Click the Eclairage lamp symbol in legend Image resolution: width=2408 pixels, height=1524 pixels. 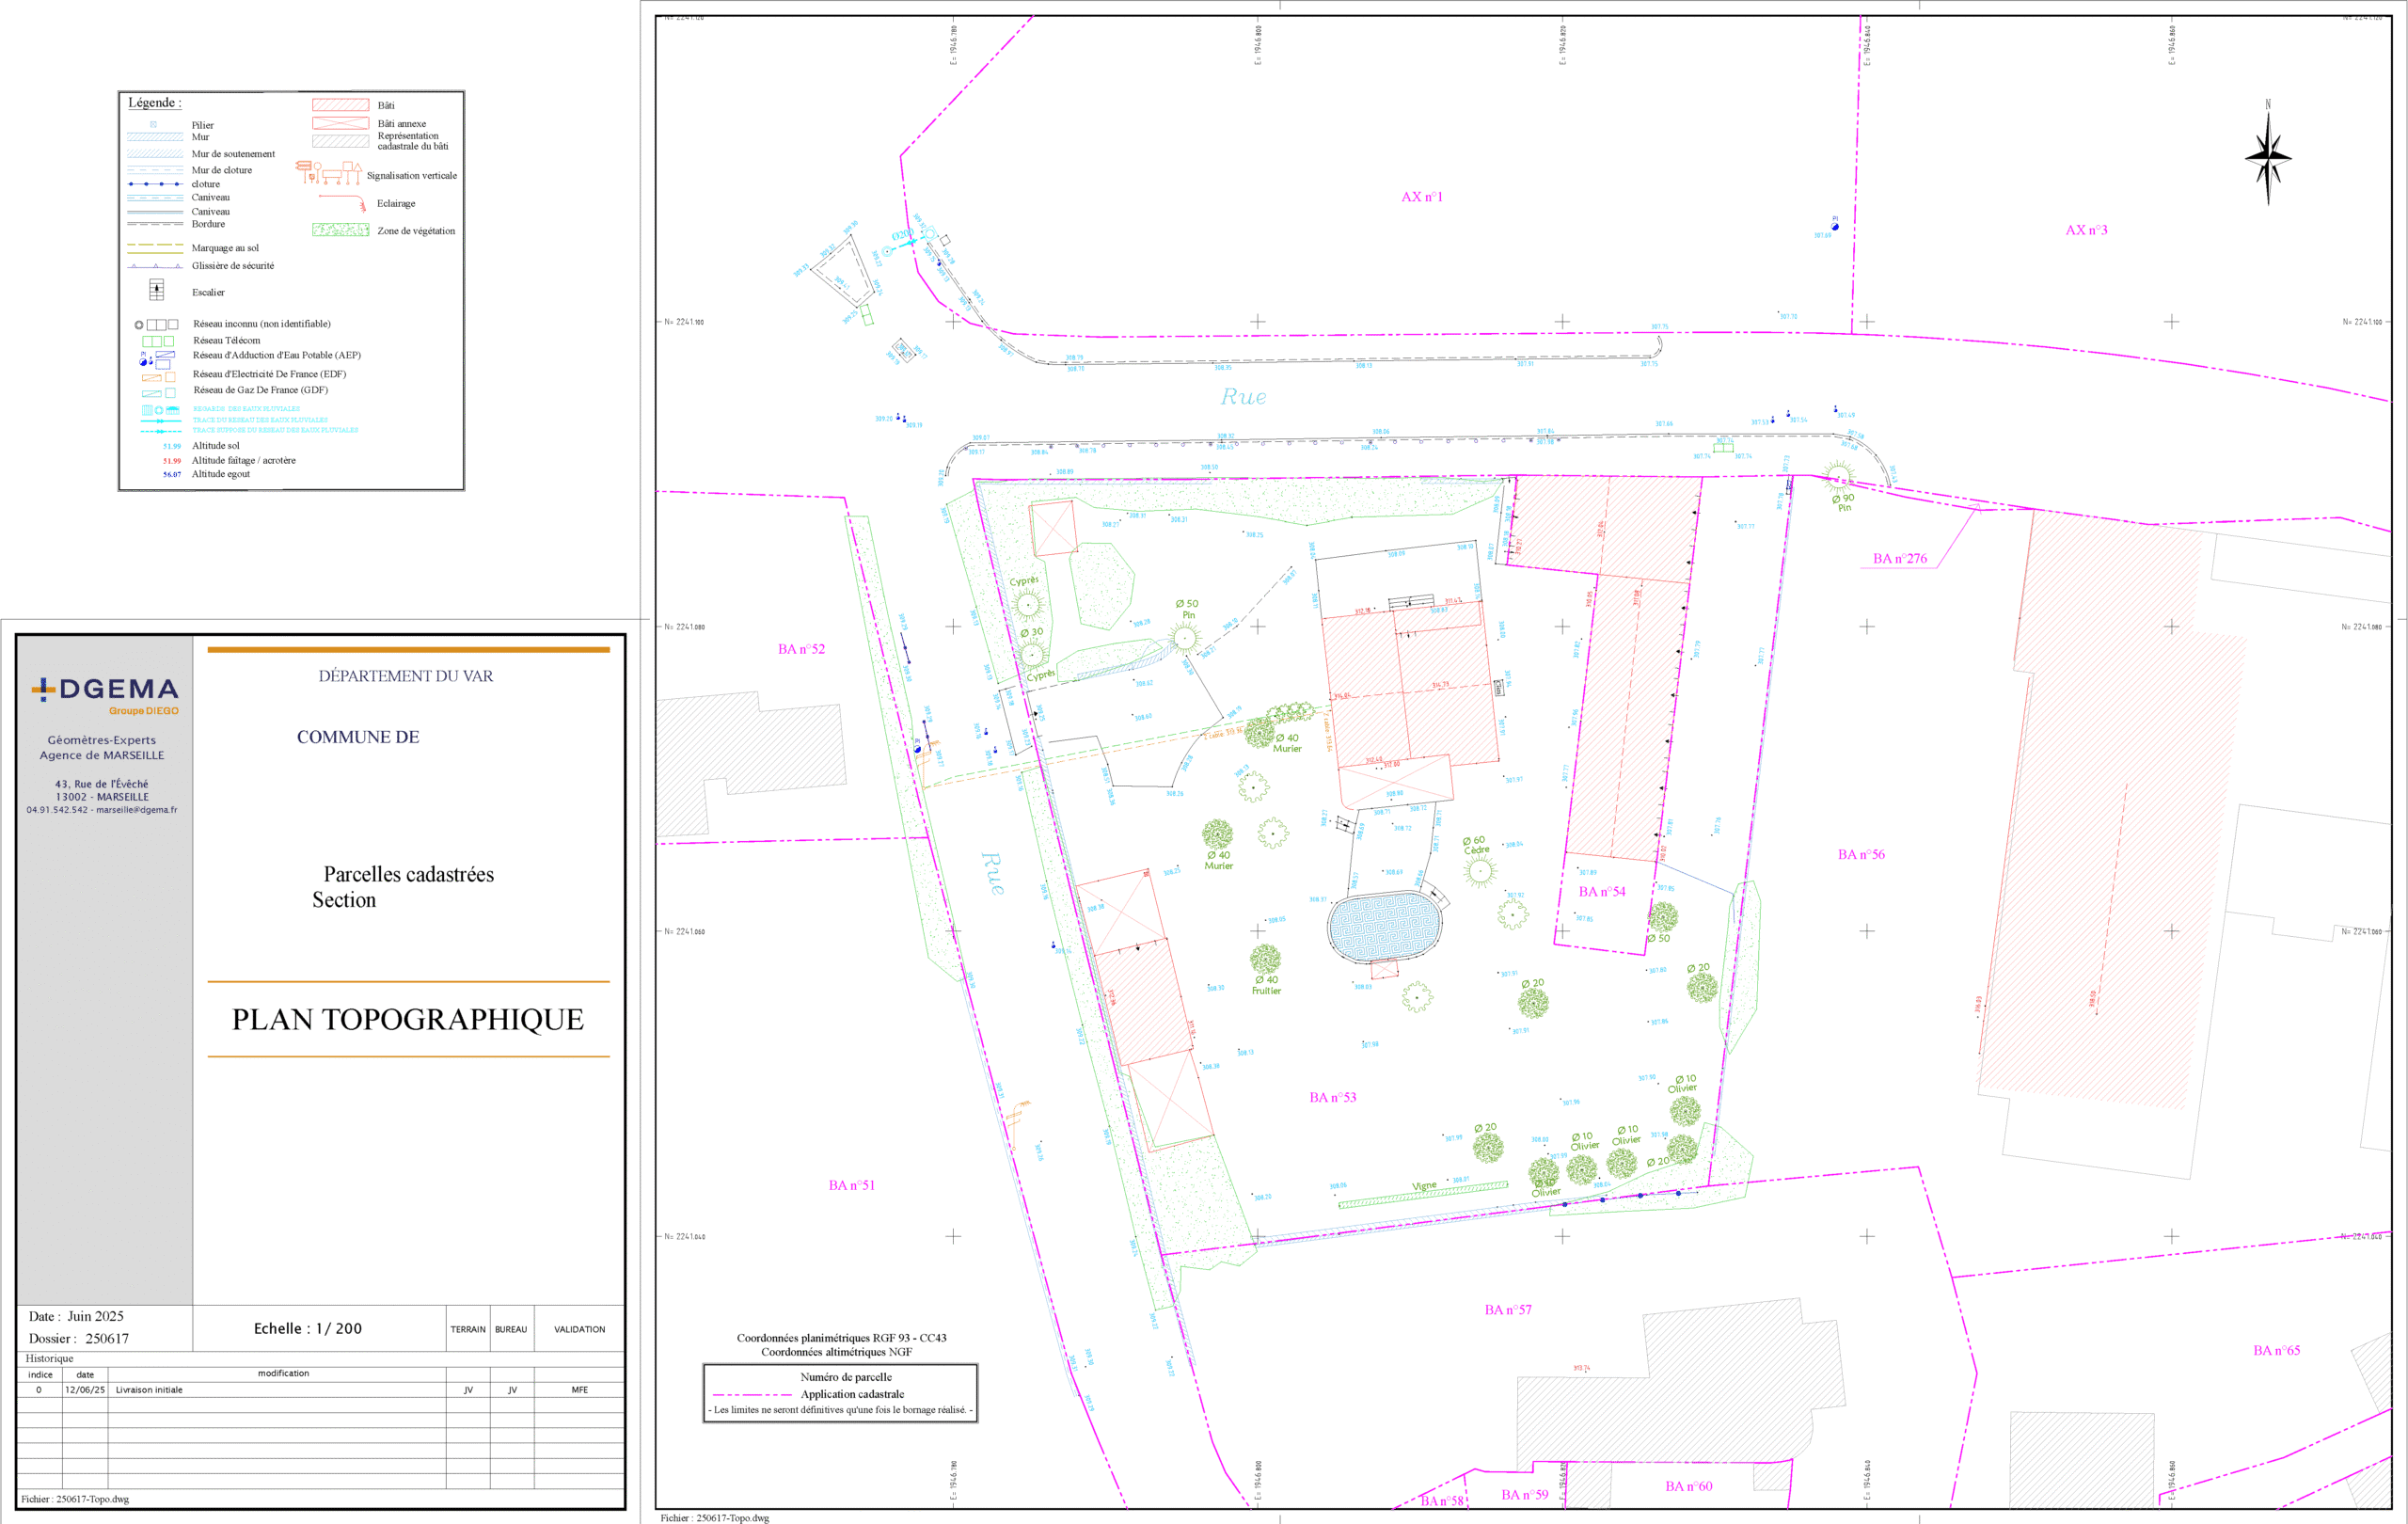[x=343, y=202]
